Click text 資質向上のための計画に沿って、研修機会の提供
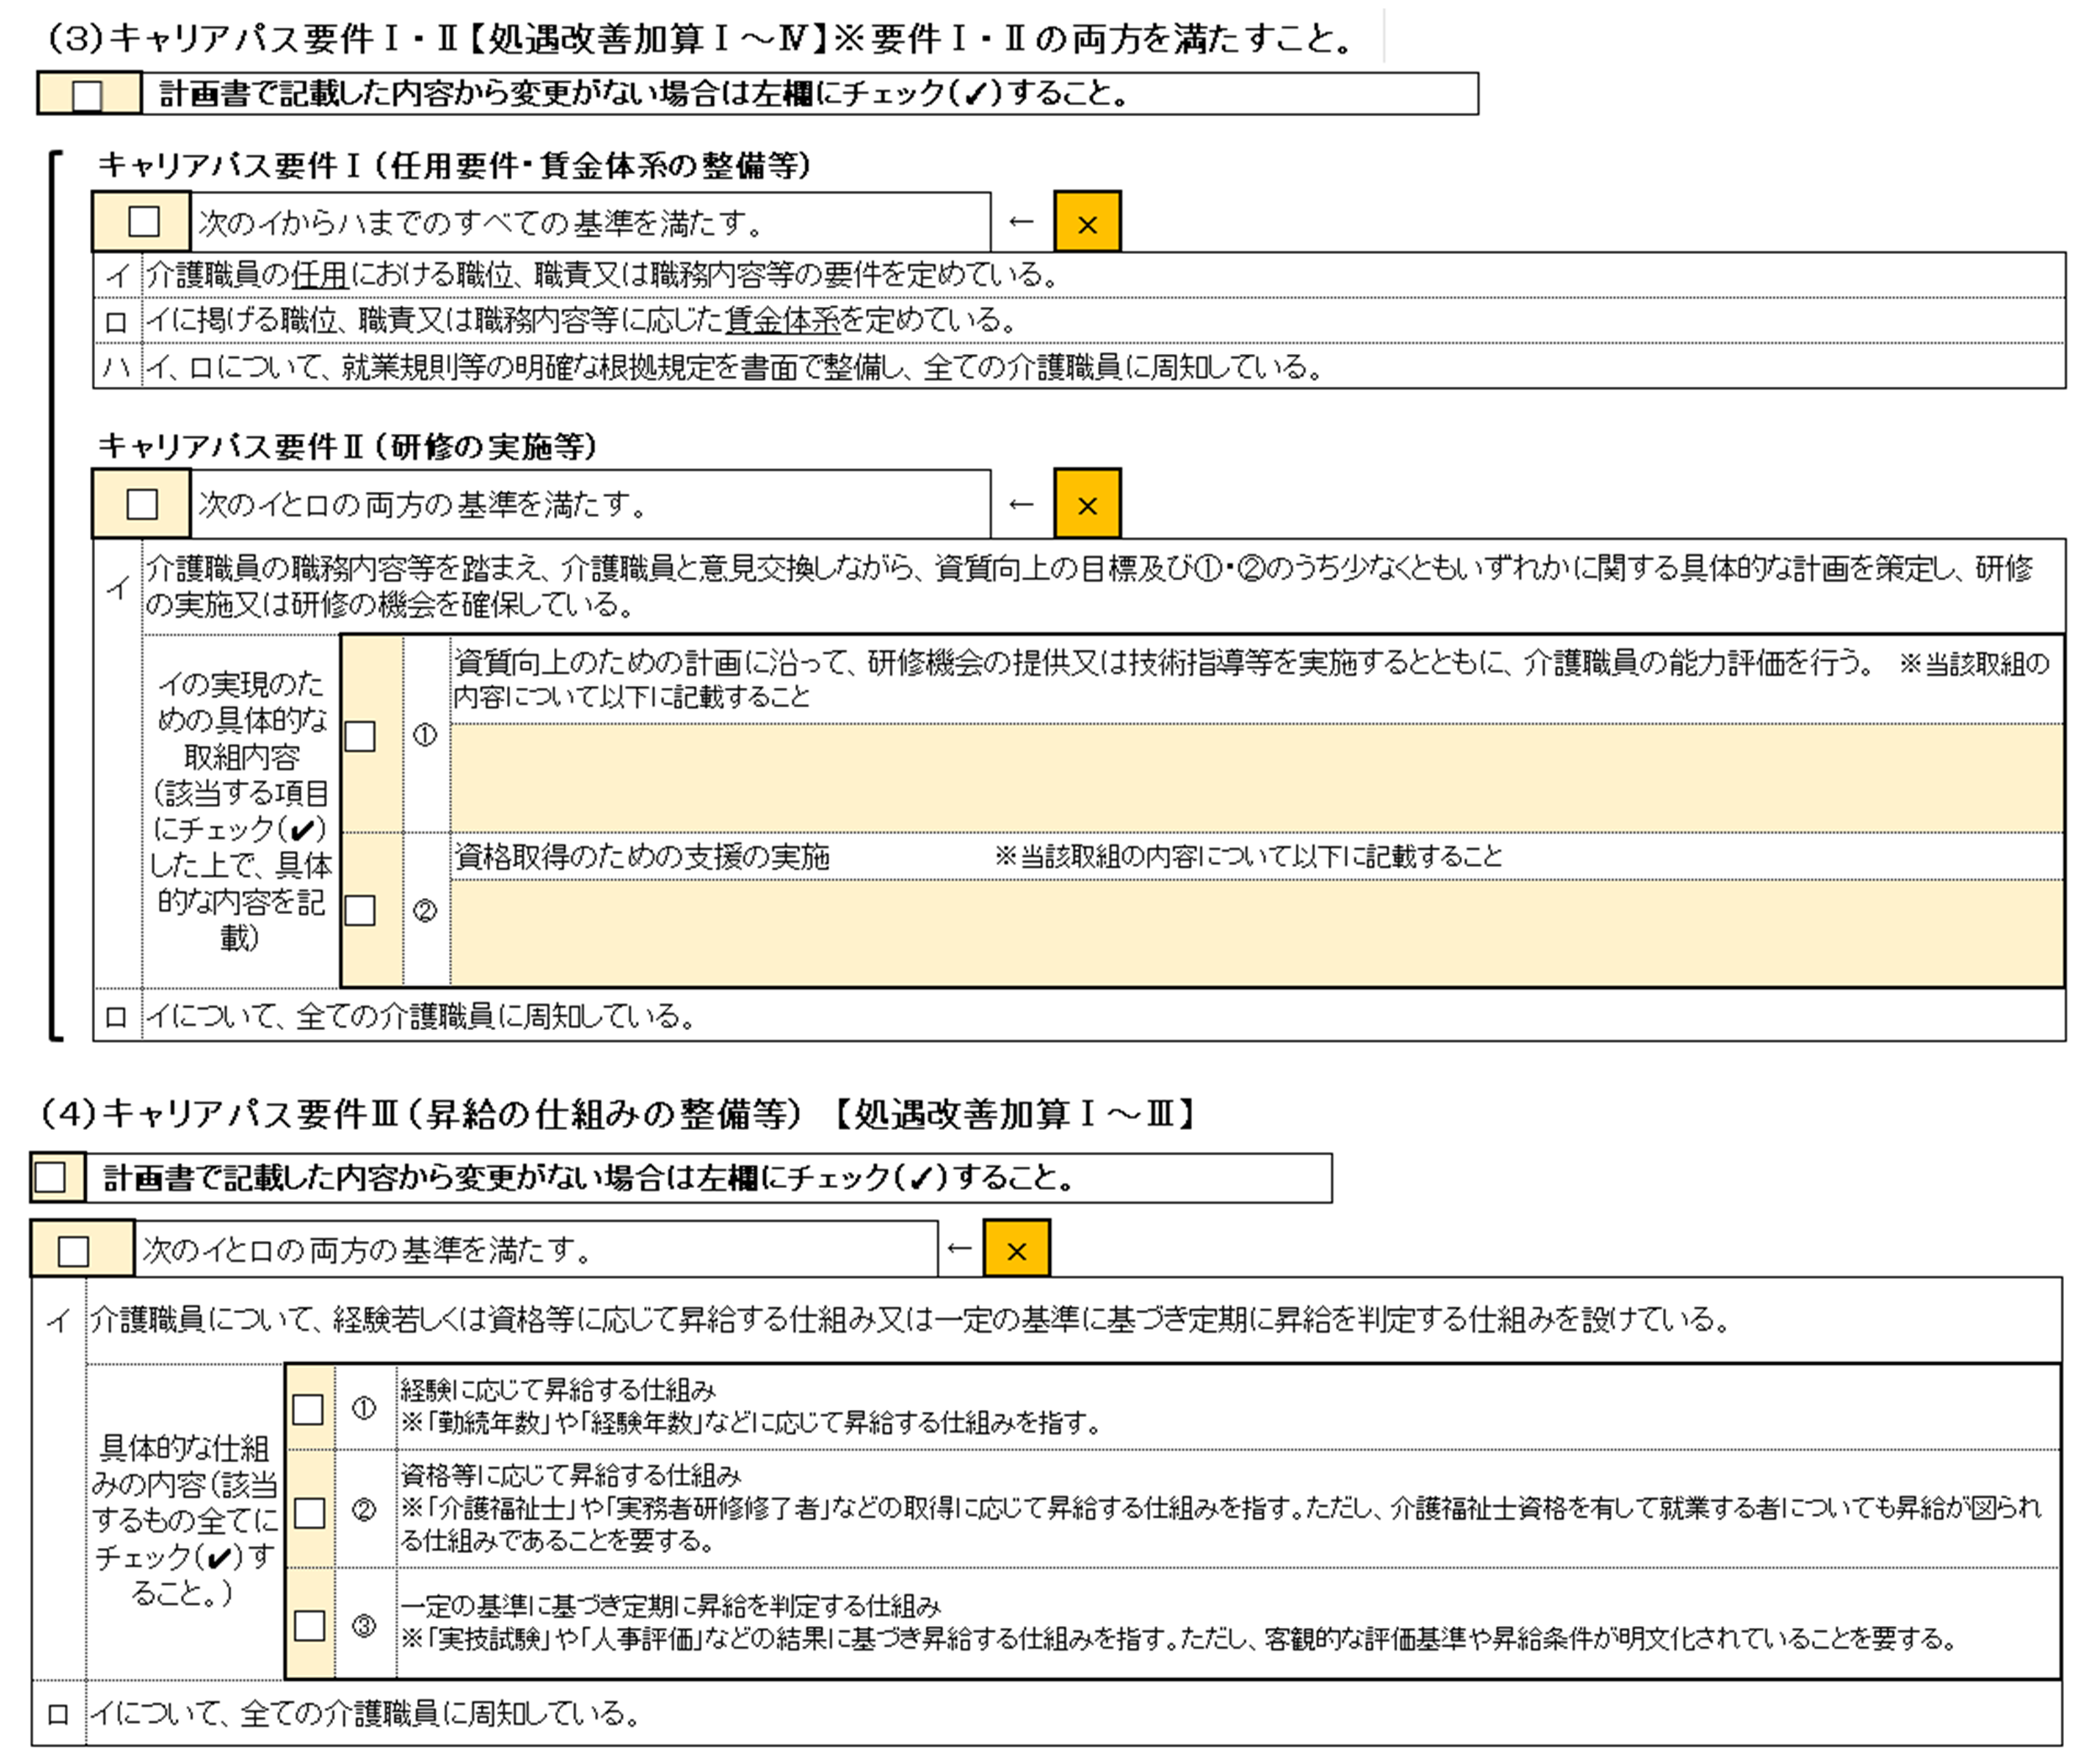 [1252, 679]
